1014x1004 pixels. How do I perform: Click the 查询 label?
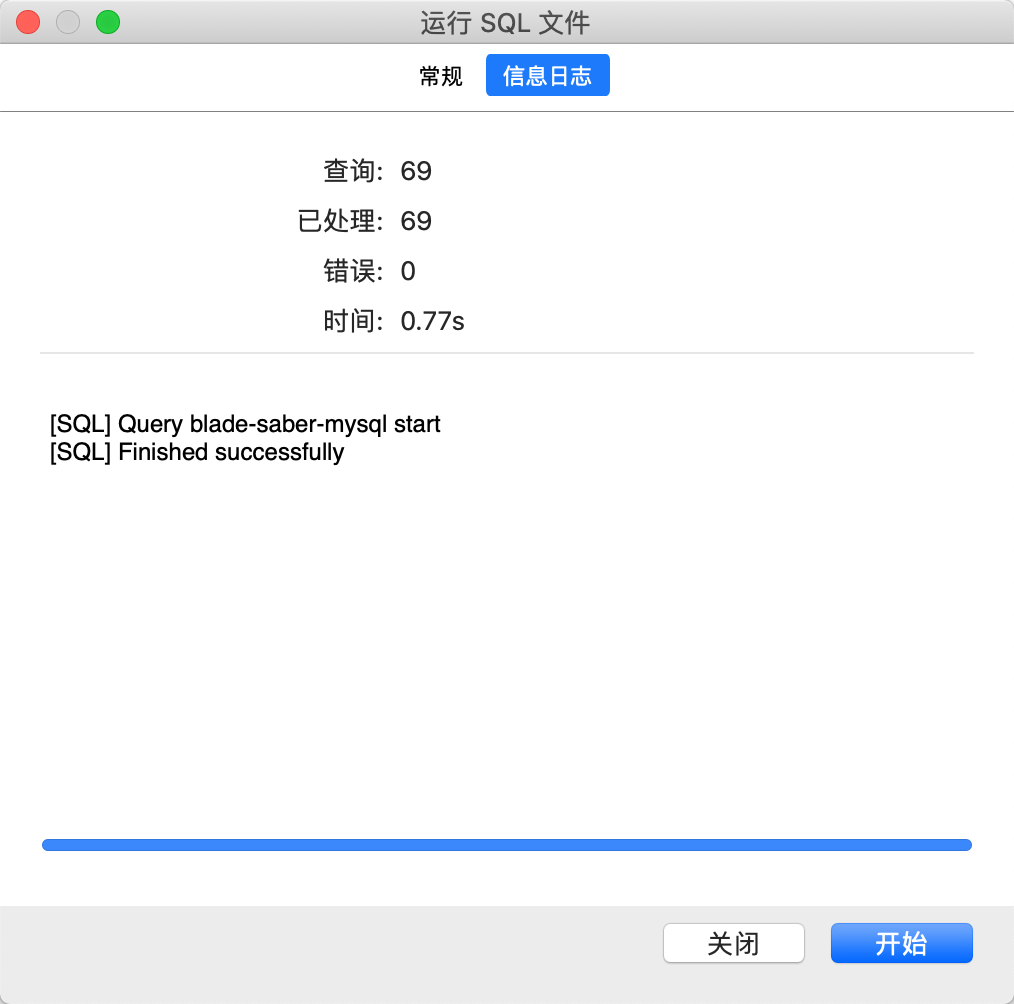coord(353,171)
